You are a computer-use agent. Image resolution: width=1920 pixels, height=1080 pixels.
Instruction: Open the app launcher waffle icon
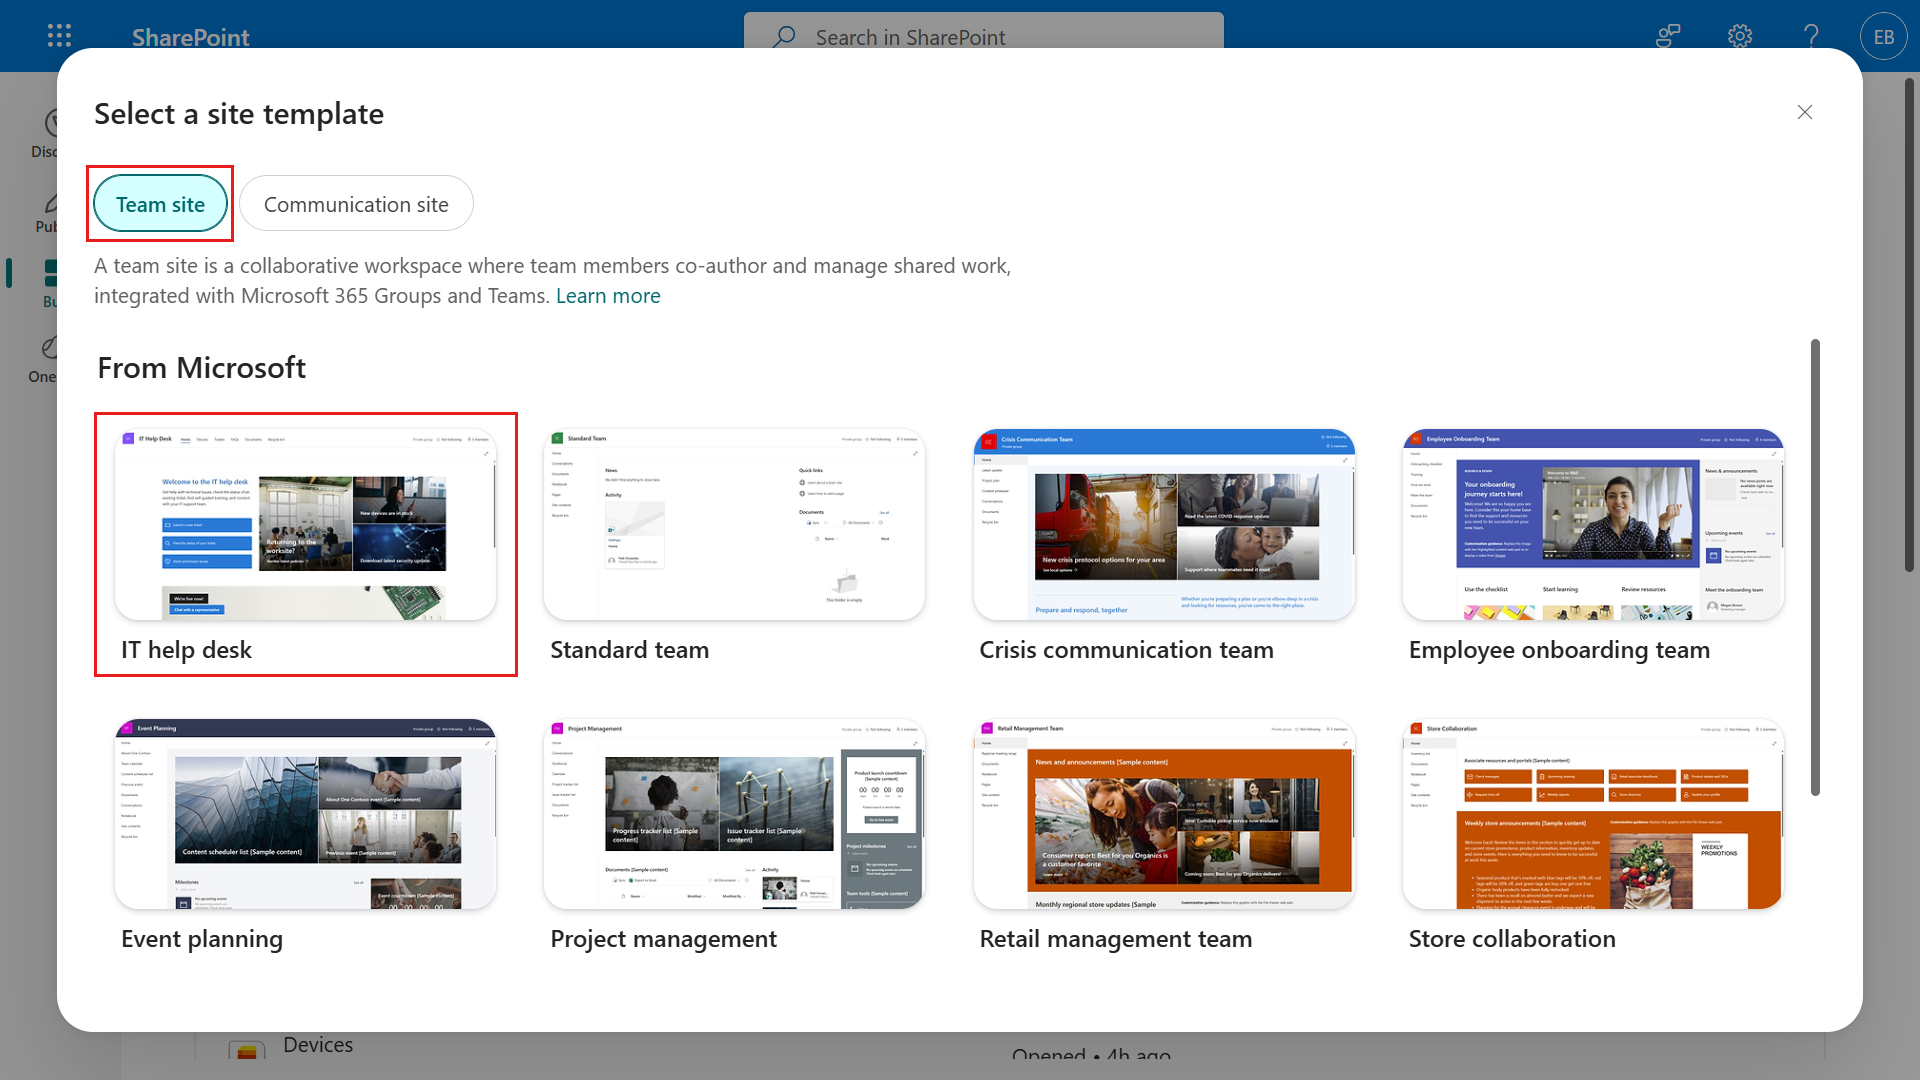59,36
